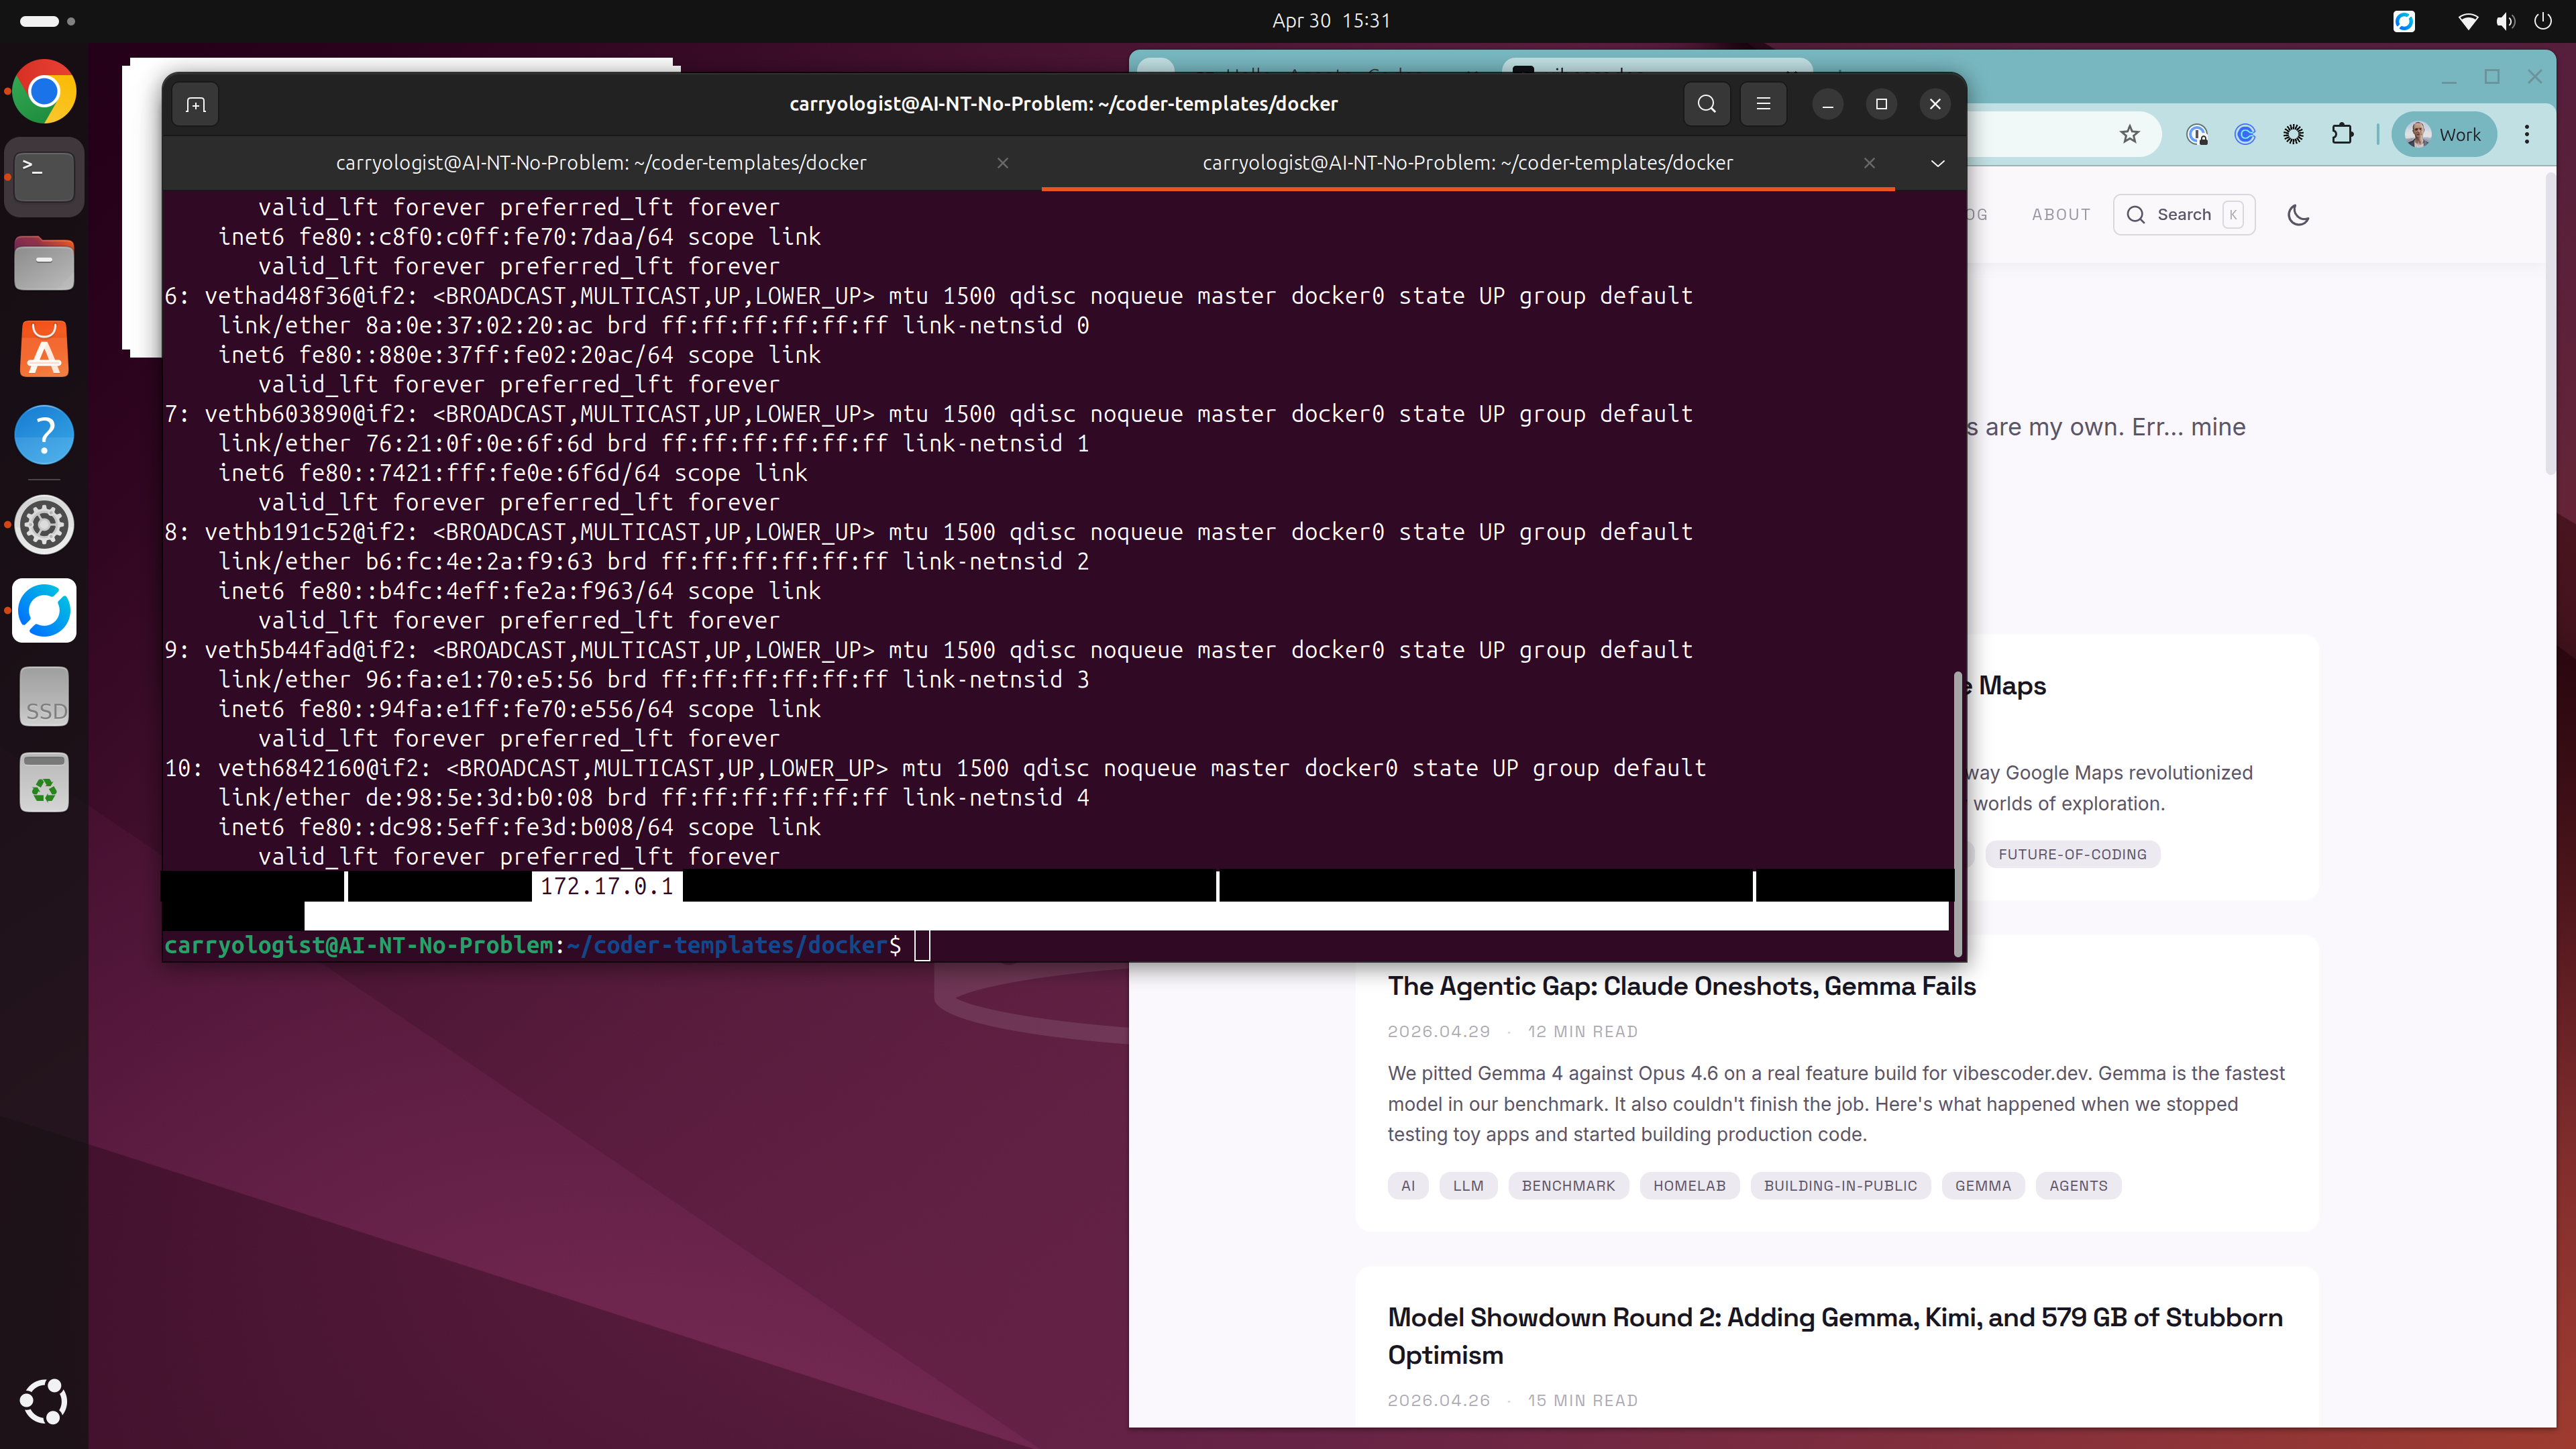This screenshot has height=1449, width=2576.
Task: Select the HOMELAB tag
Action: [x=1689, y=1186]
